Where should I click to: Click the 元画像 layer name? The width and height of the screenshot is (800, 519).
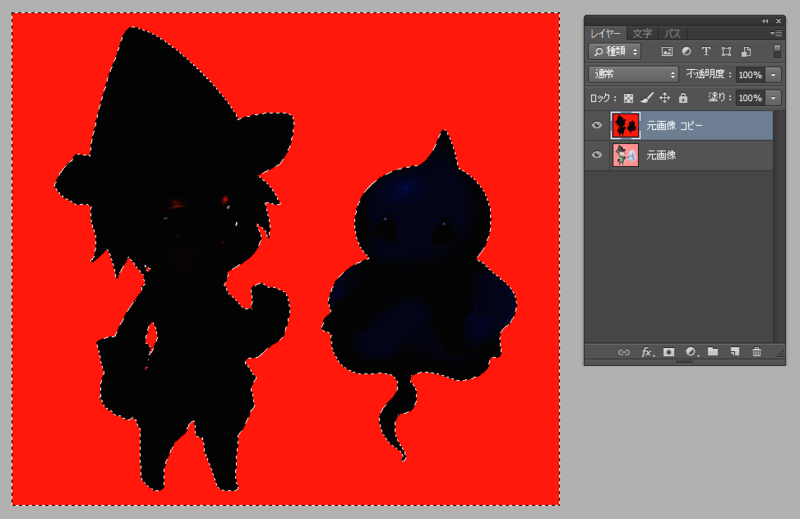coord(661,155)
